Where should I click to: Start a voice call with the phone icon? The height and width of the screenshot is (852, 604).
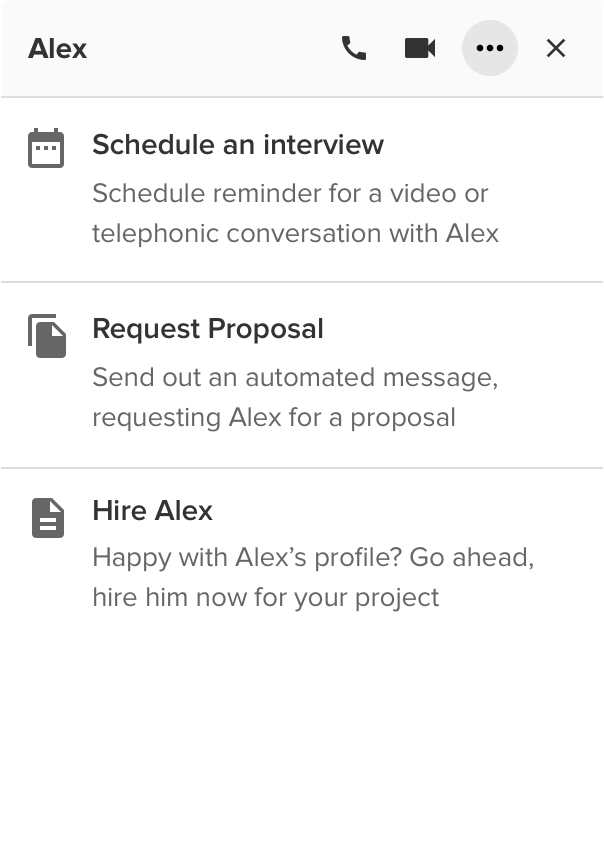coord(354,48)
